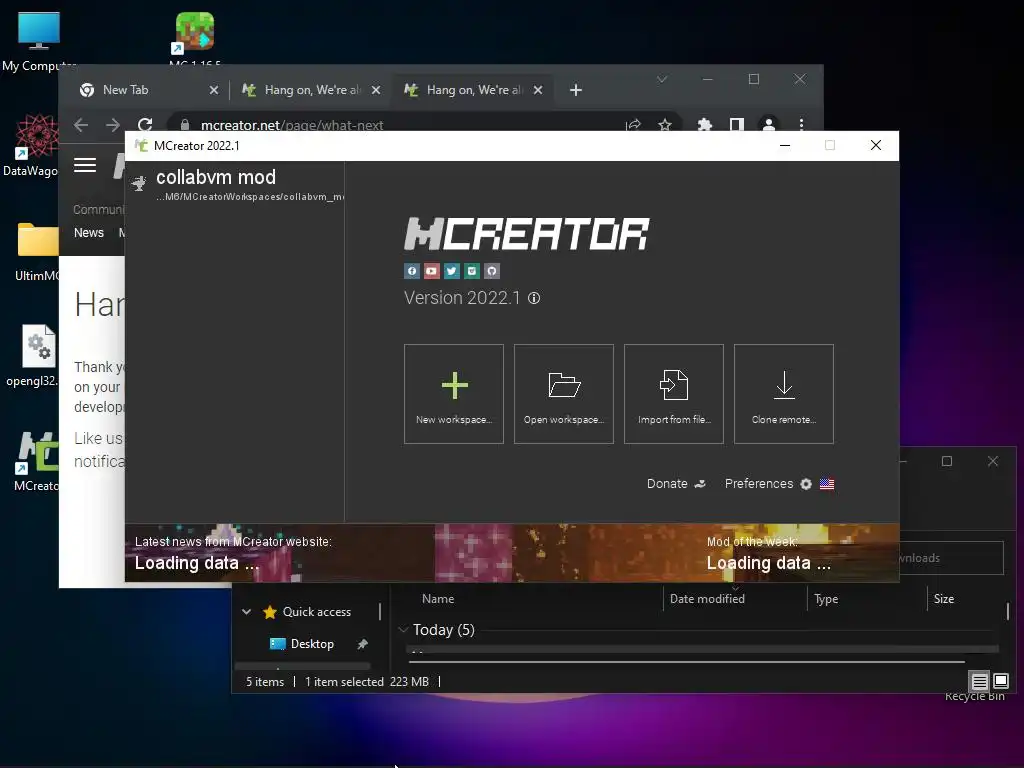Collapse the Today (5) group

coord(403,630)
